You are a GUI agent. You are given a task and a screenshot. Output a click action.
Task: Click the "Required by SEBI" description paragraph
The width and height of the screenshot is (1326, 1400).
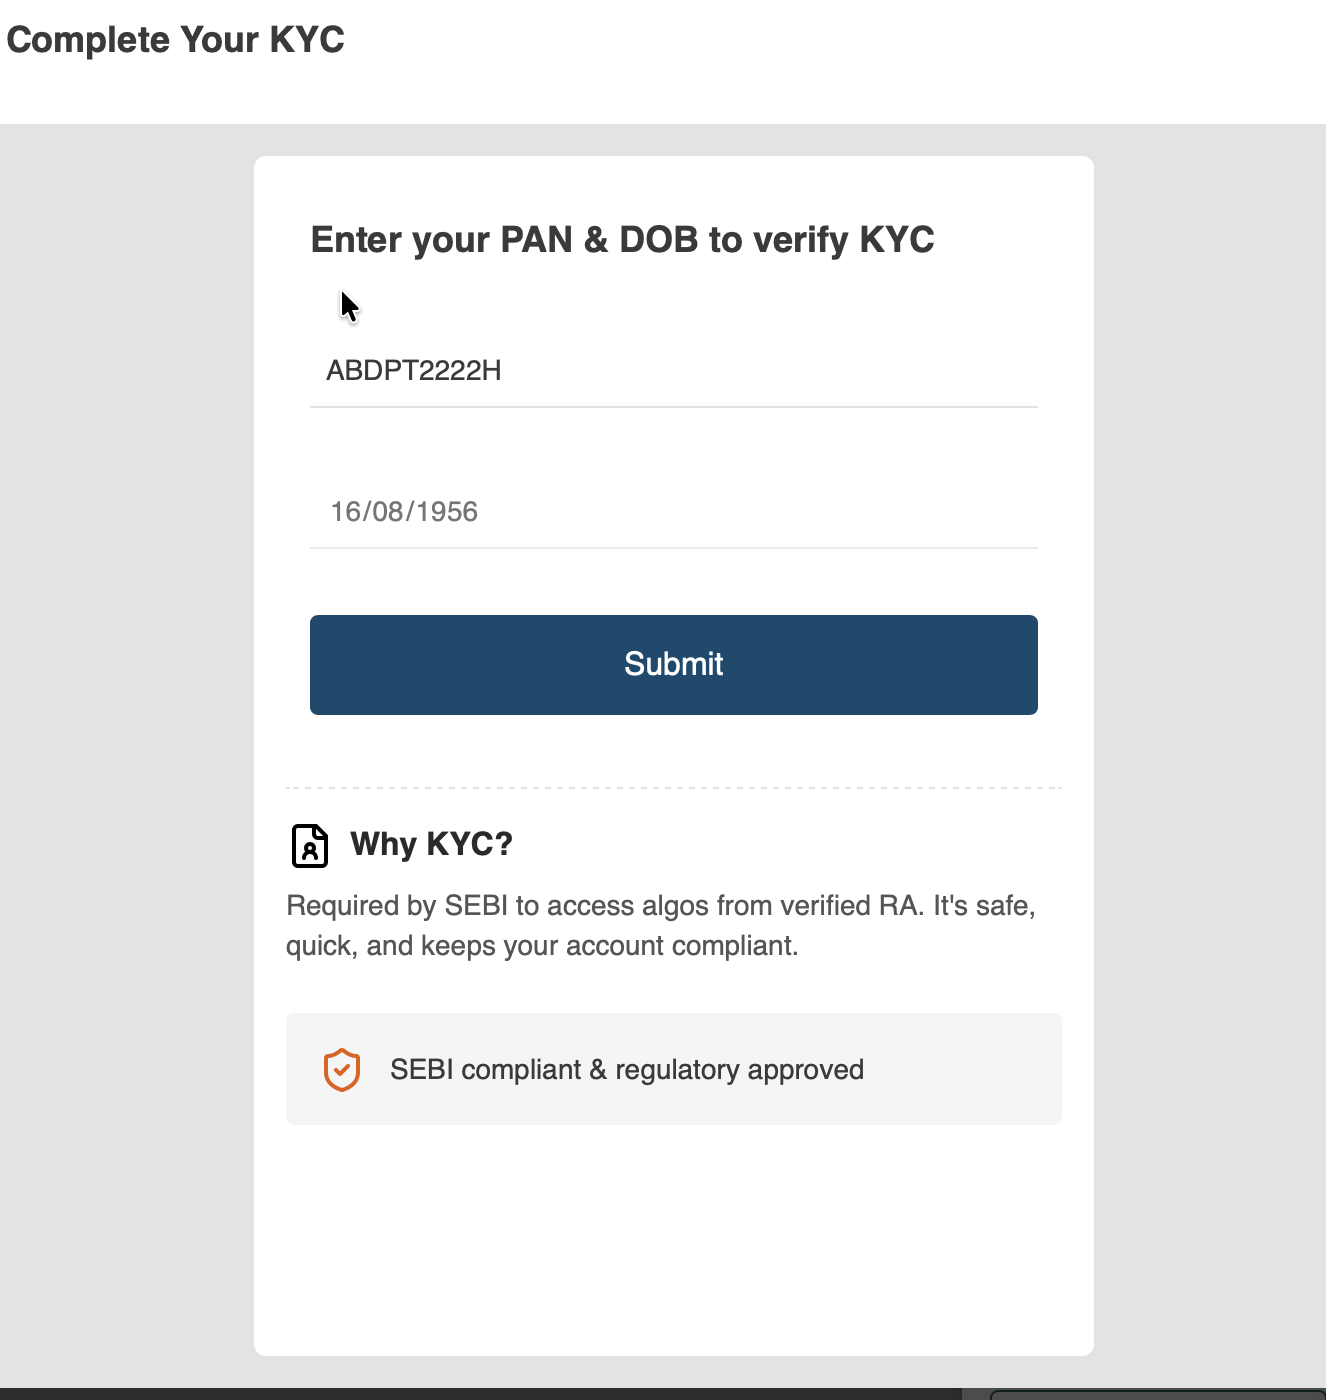[660, 925]
